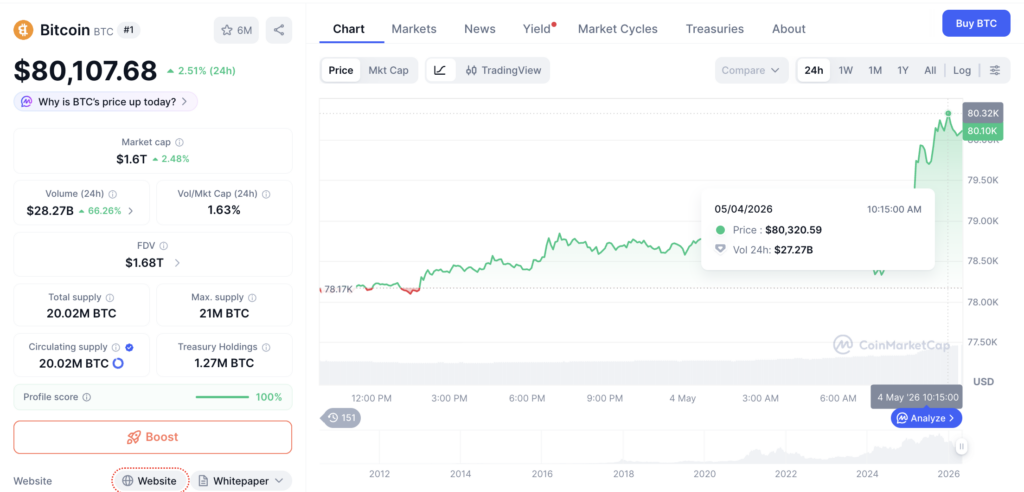Click FDV info icon
The height and width of the screenshot is (492, 1024).
163,246
